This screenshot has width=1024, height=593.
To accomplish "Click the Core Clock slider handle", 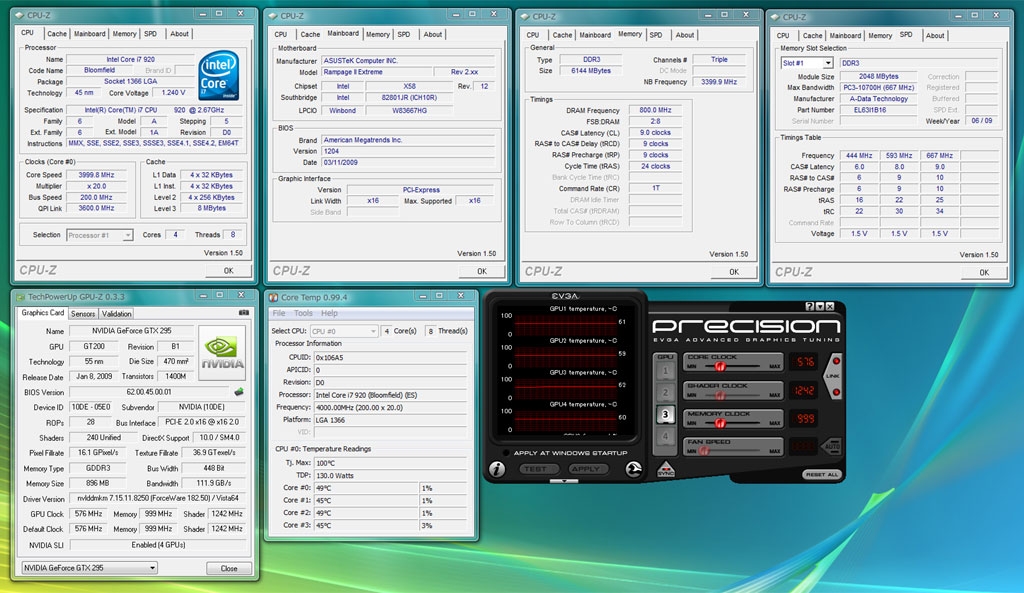I will tap(718, 367).
